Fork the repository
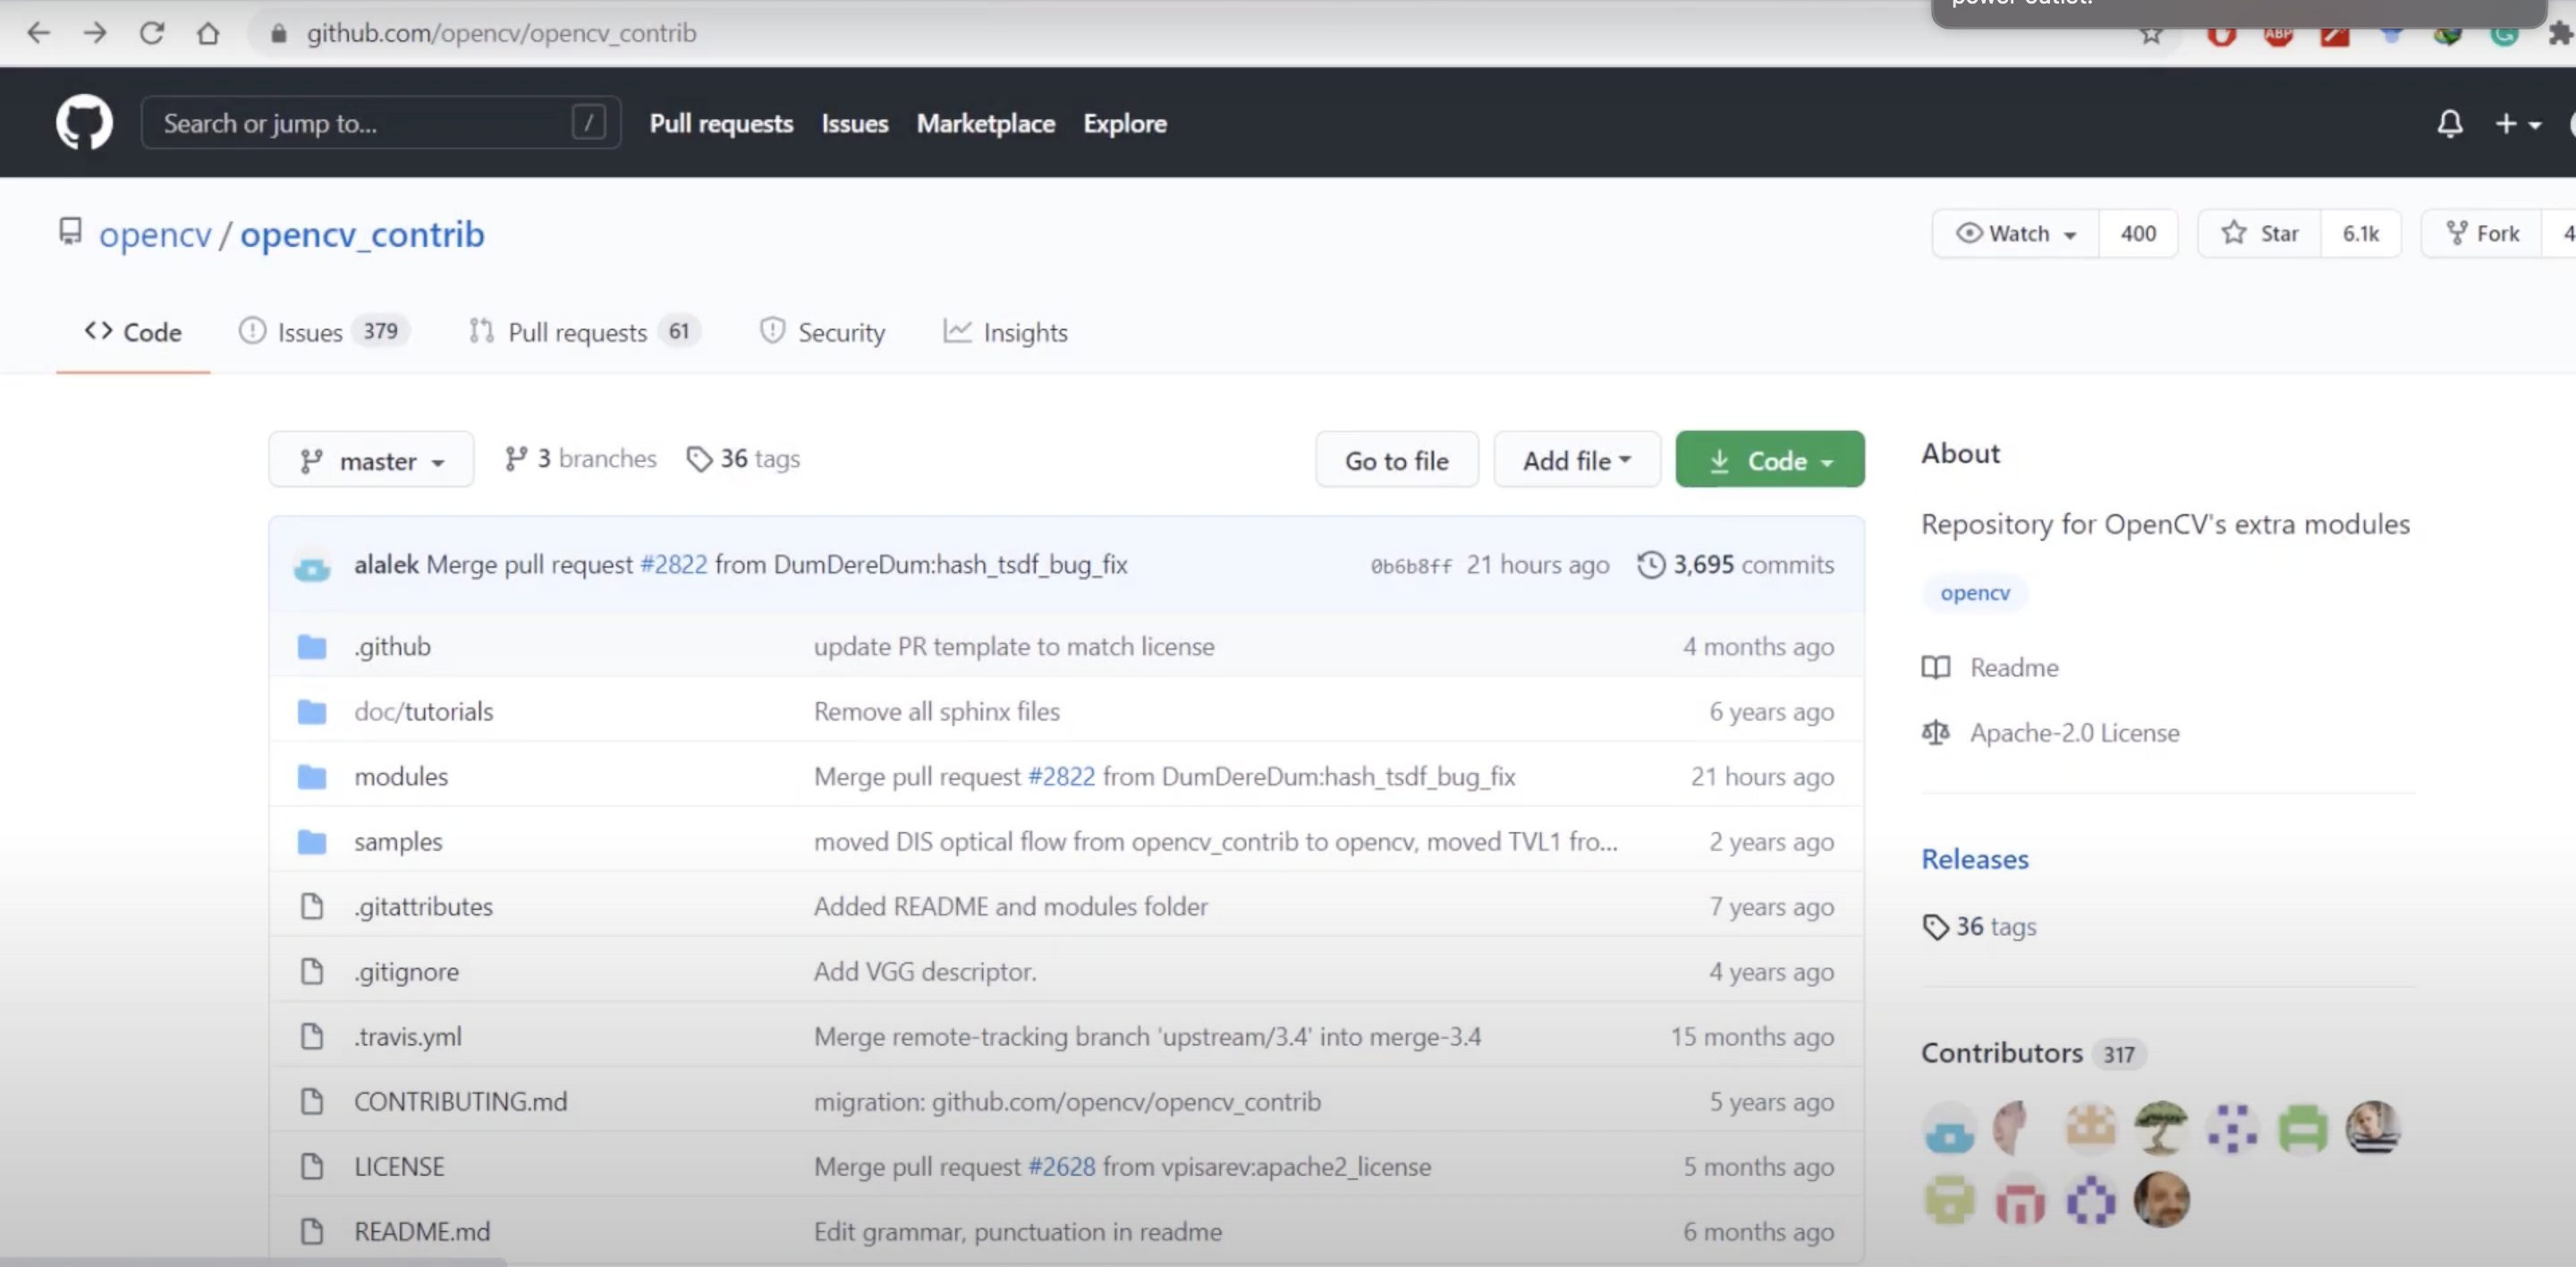Viewport: 2576px width, 1267px height. point(2482,233)
